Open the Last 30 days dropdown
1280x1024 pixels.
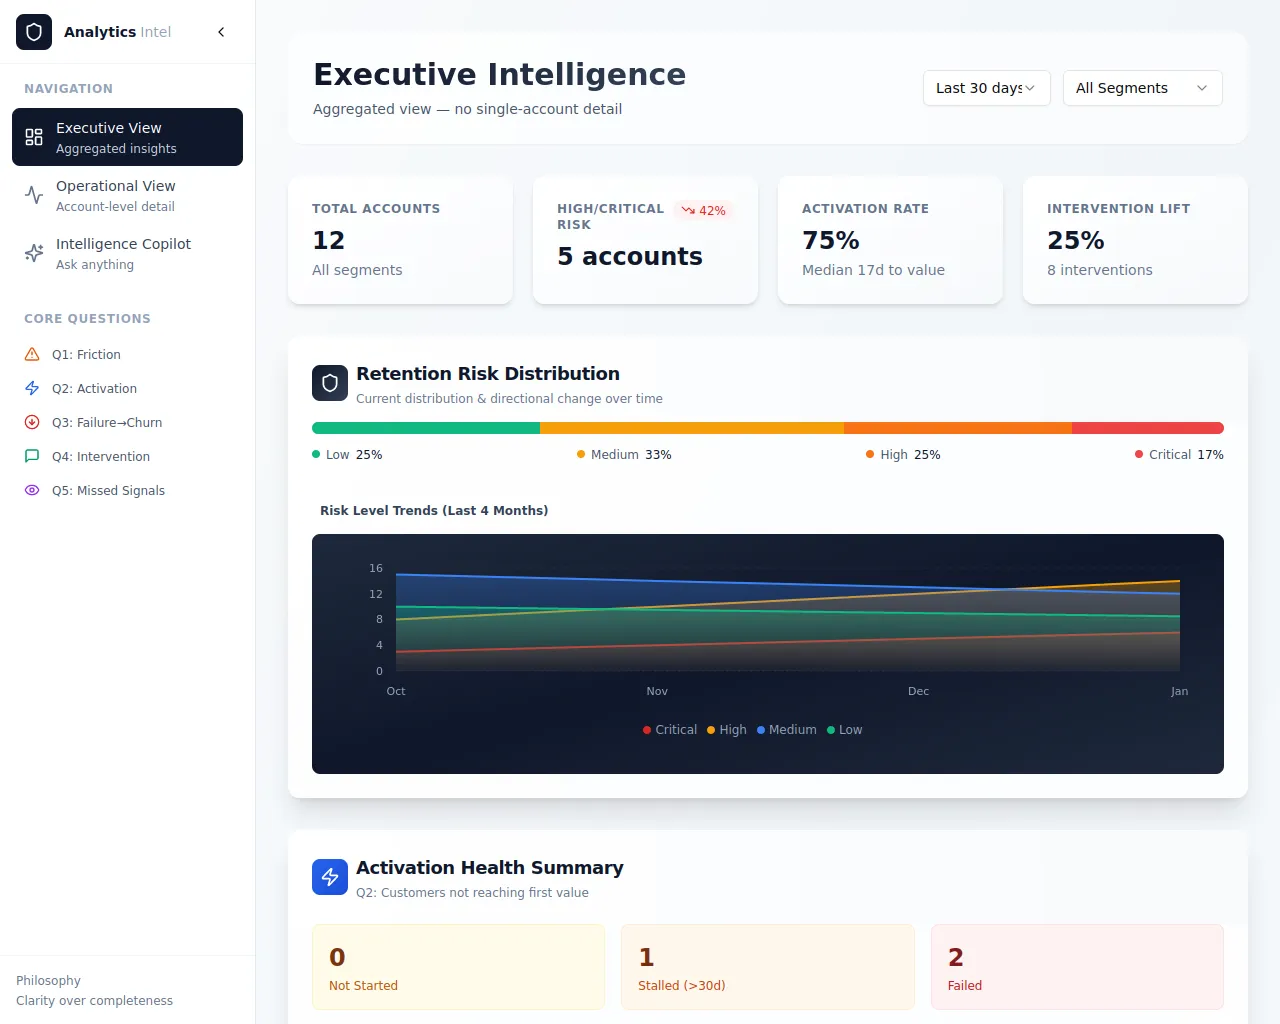(x=986, y=88)
